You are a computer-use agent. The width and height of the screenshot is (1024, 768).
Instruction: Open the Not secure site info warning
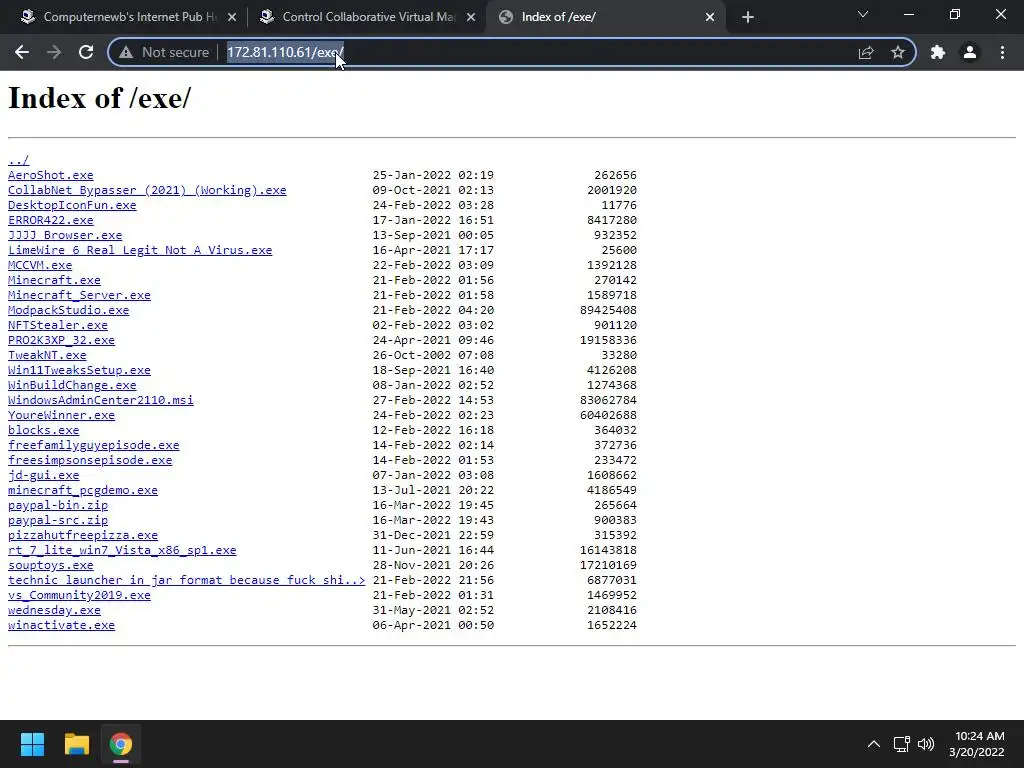(164, 52)
